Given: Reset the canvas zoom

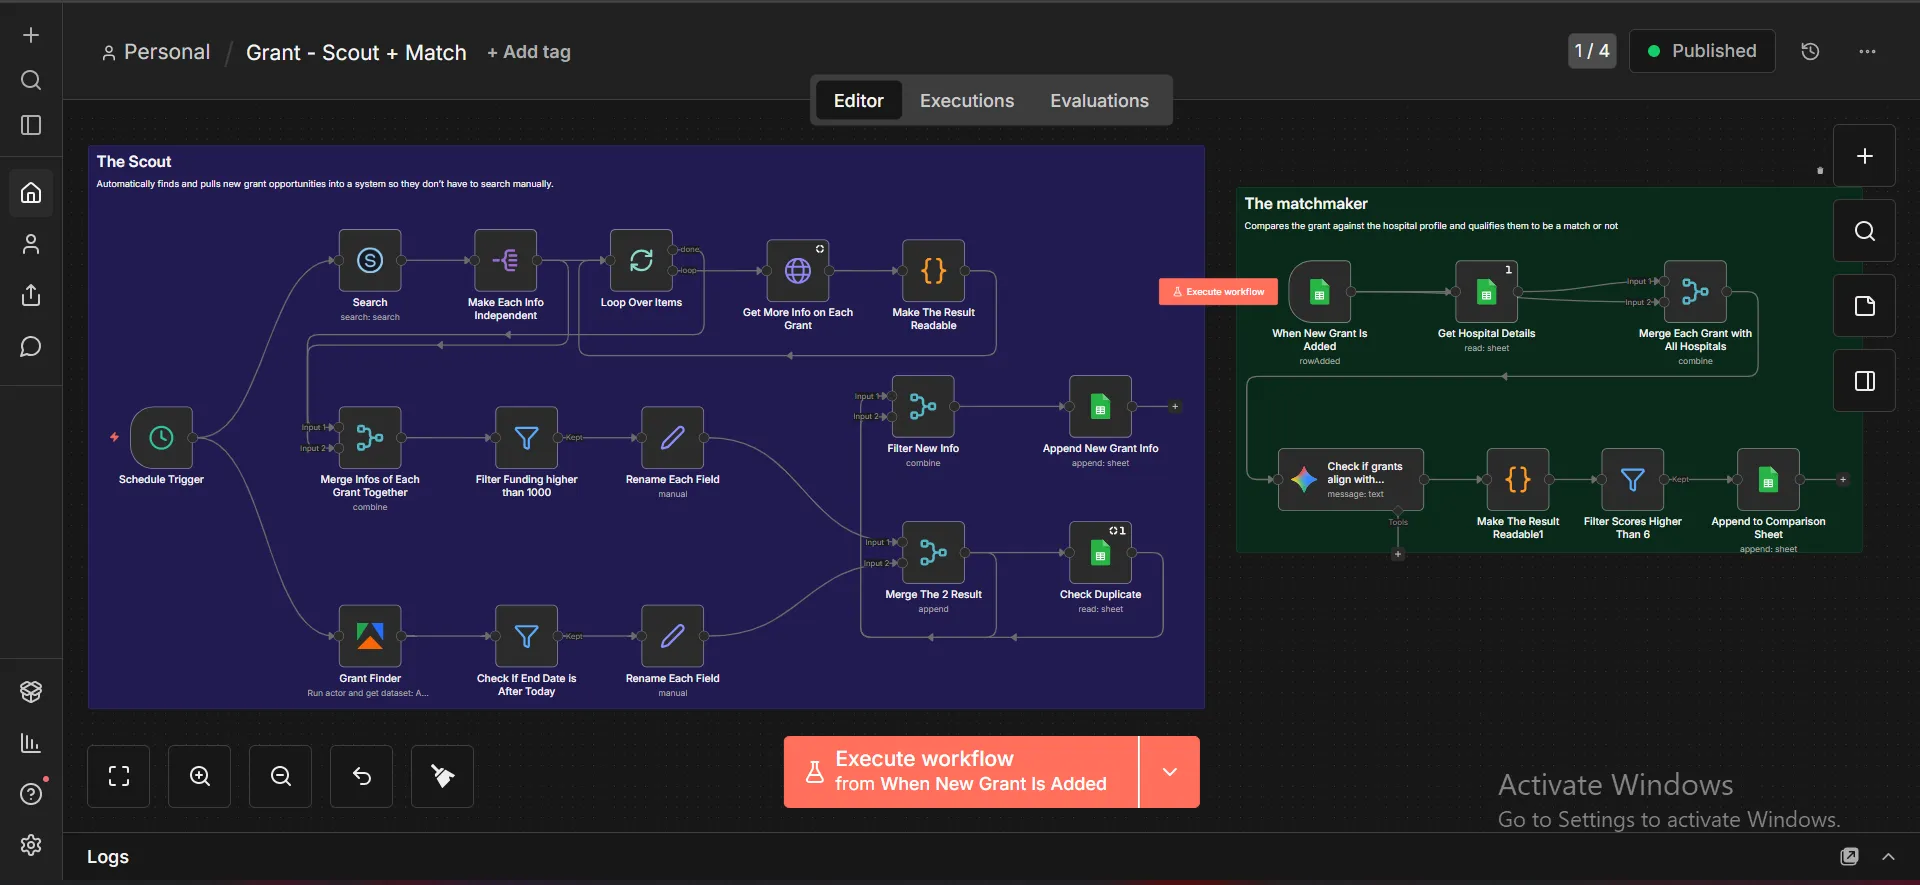Looking at the screenshot, I should click(x=362, y=776).
